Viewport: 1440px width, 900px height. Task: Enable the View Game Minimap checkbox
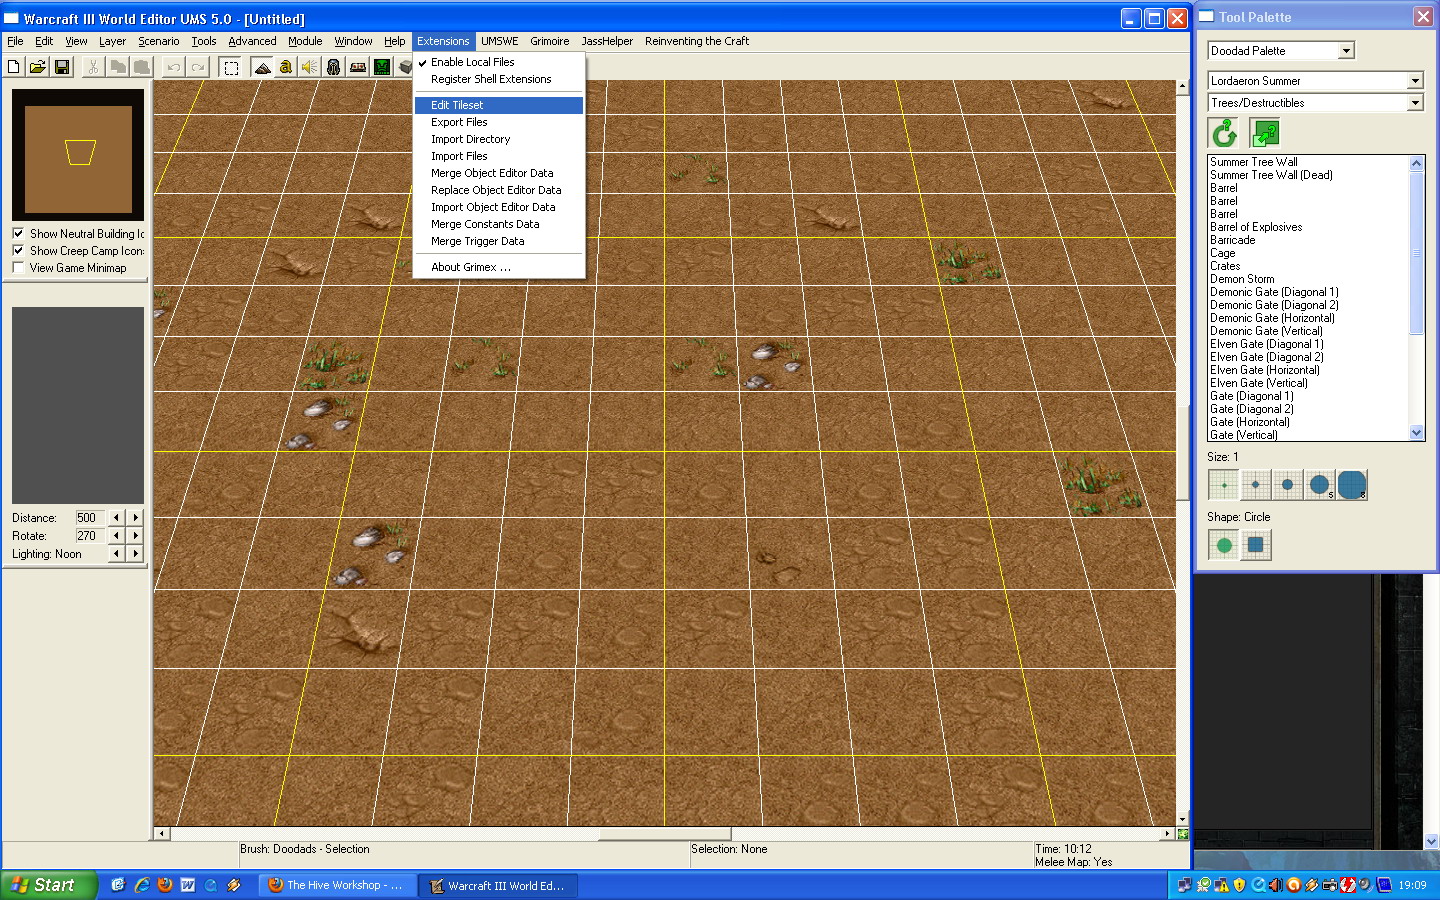coord(18,267)
